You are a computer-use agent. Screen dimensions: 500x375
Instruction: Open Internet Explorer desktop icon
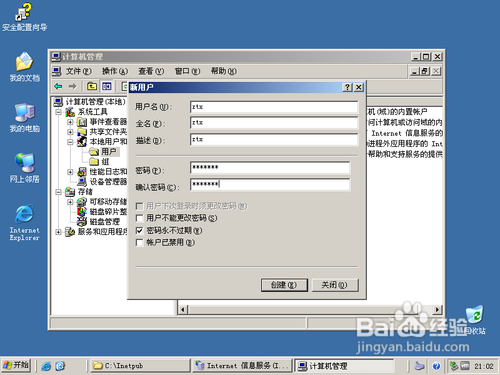(x=24, y=222)
